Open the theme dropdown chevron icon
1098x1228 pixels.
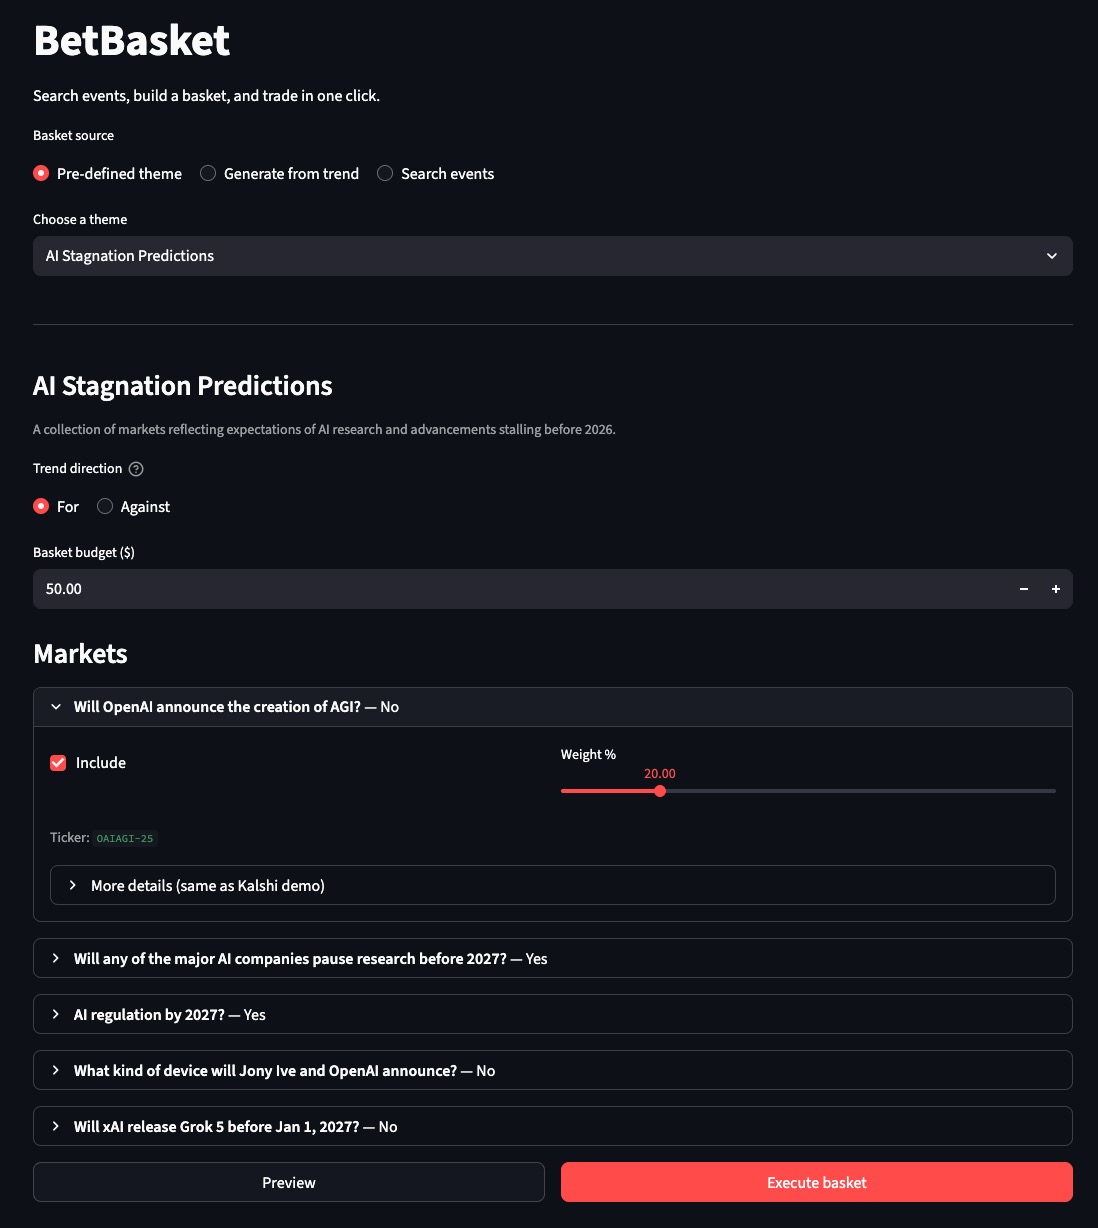click(1052, 256)
